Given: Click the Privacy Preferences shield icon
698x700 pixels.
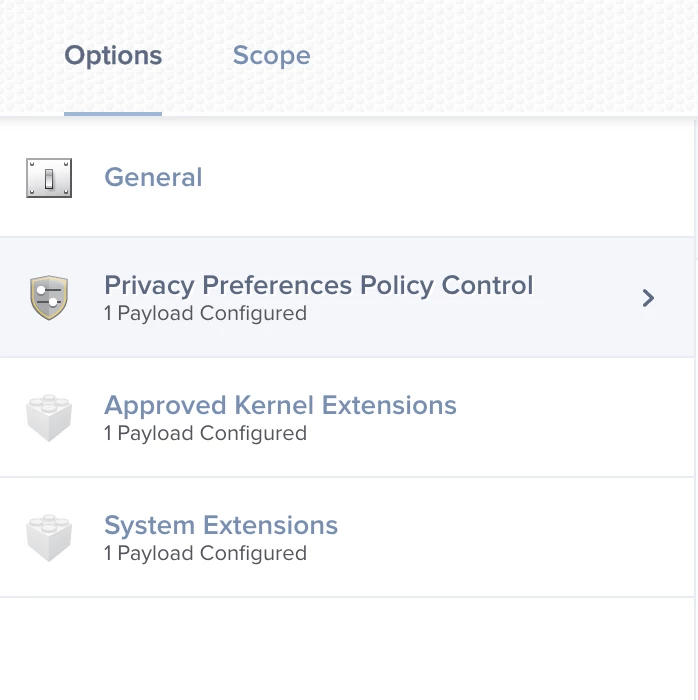Looking at the screenshot, I should point(49,297).
